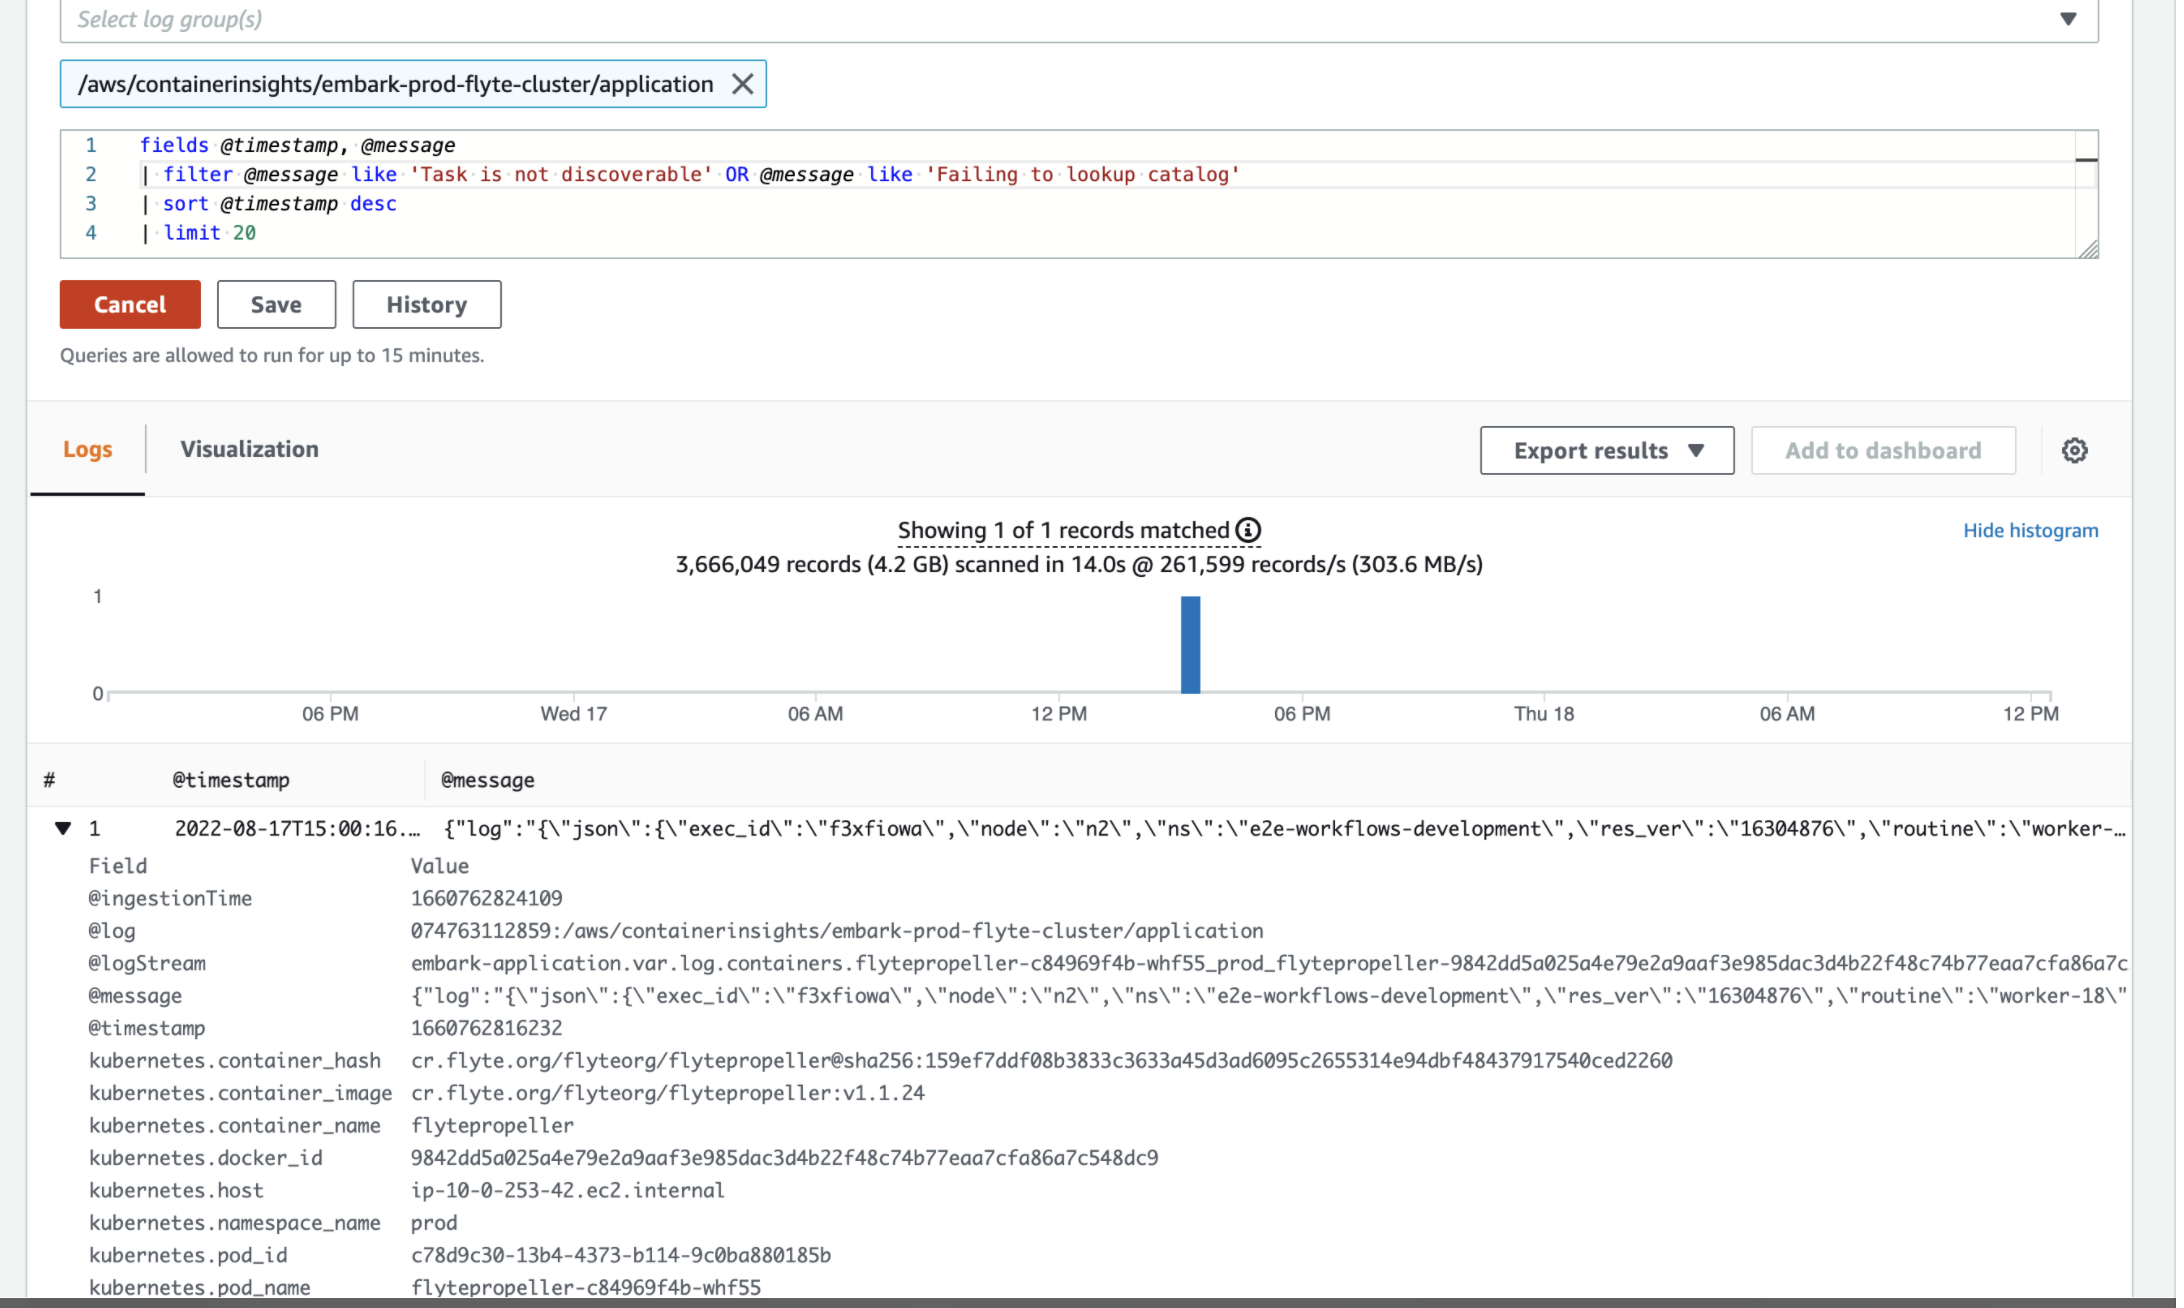This screenshot has width=2184, height=1308.
Task: Click the @message column header
Action: click(x=487, y=780)
